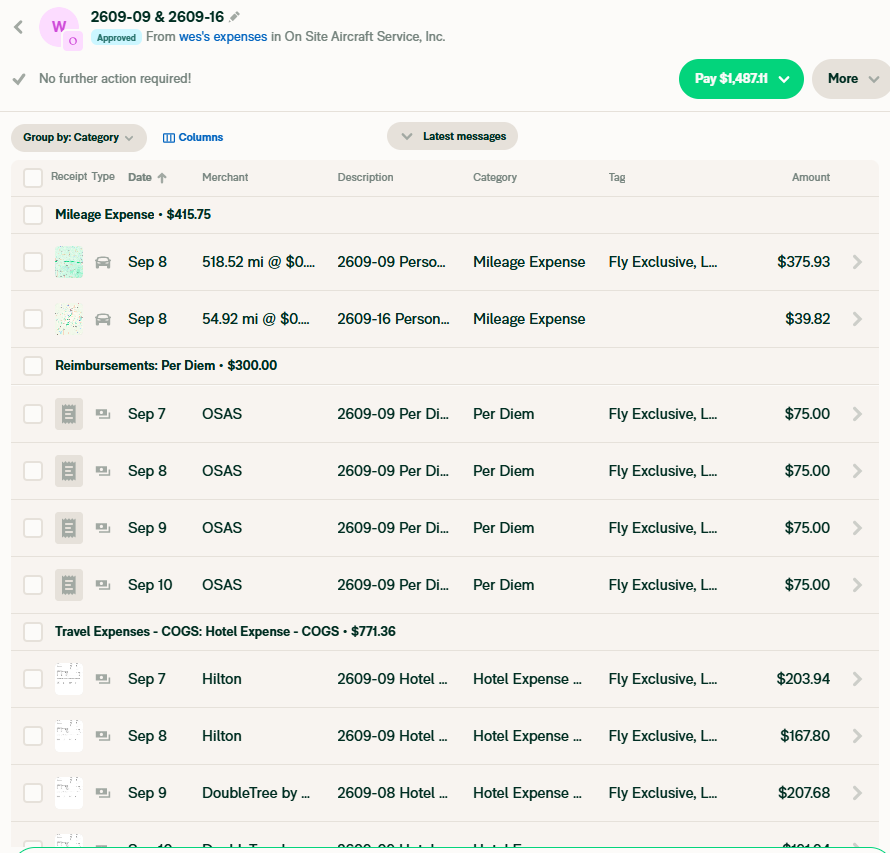Open receipt thumbnail for Sep 7 Hilton
Image resolution: width=890 pixels, height=853 pixels.
click(x=69, y=679)
